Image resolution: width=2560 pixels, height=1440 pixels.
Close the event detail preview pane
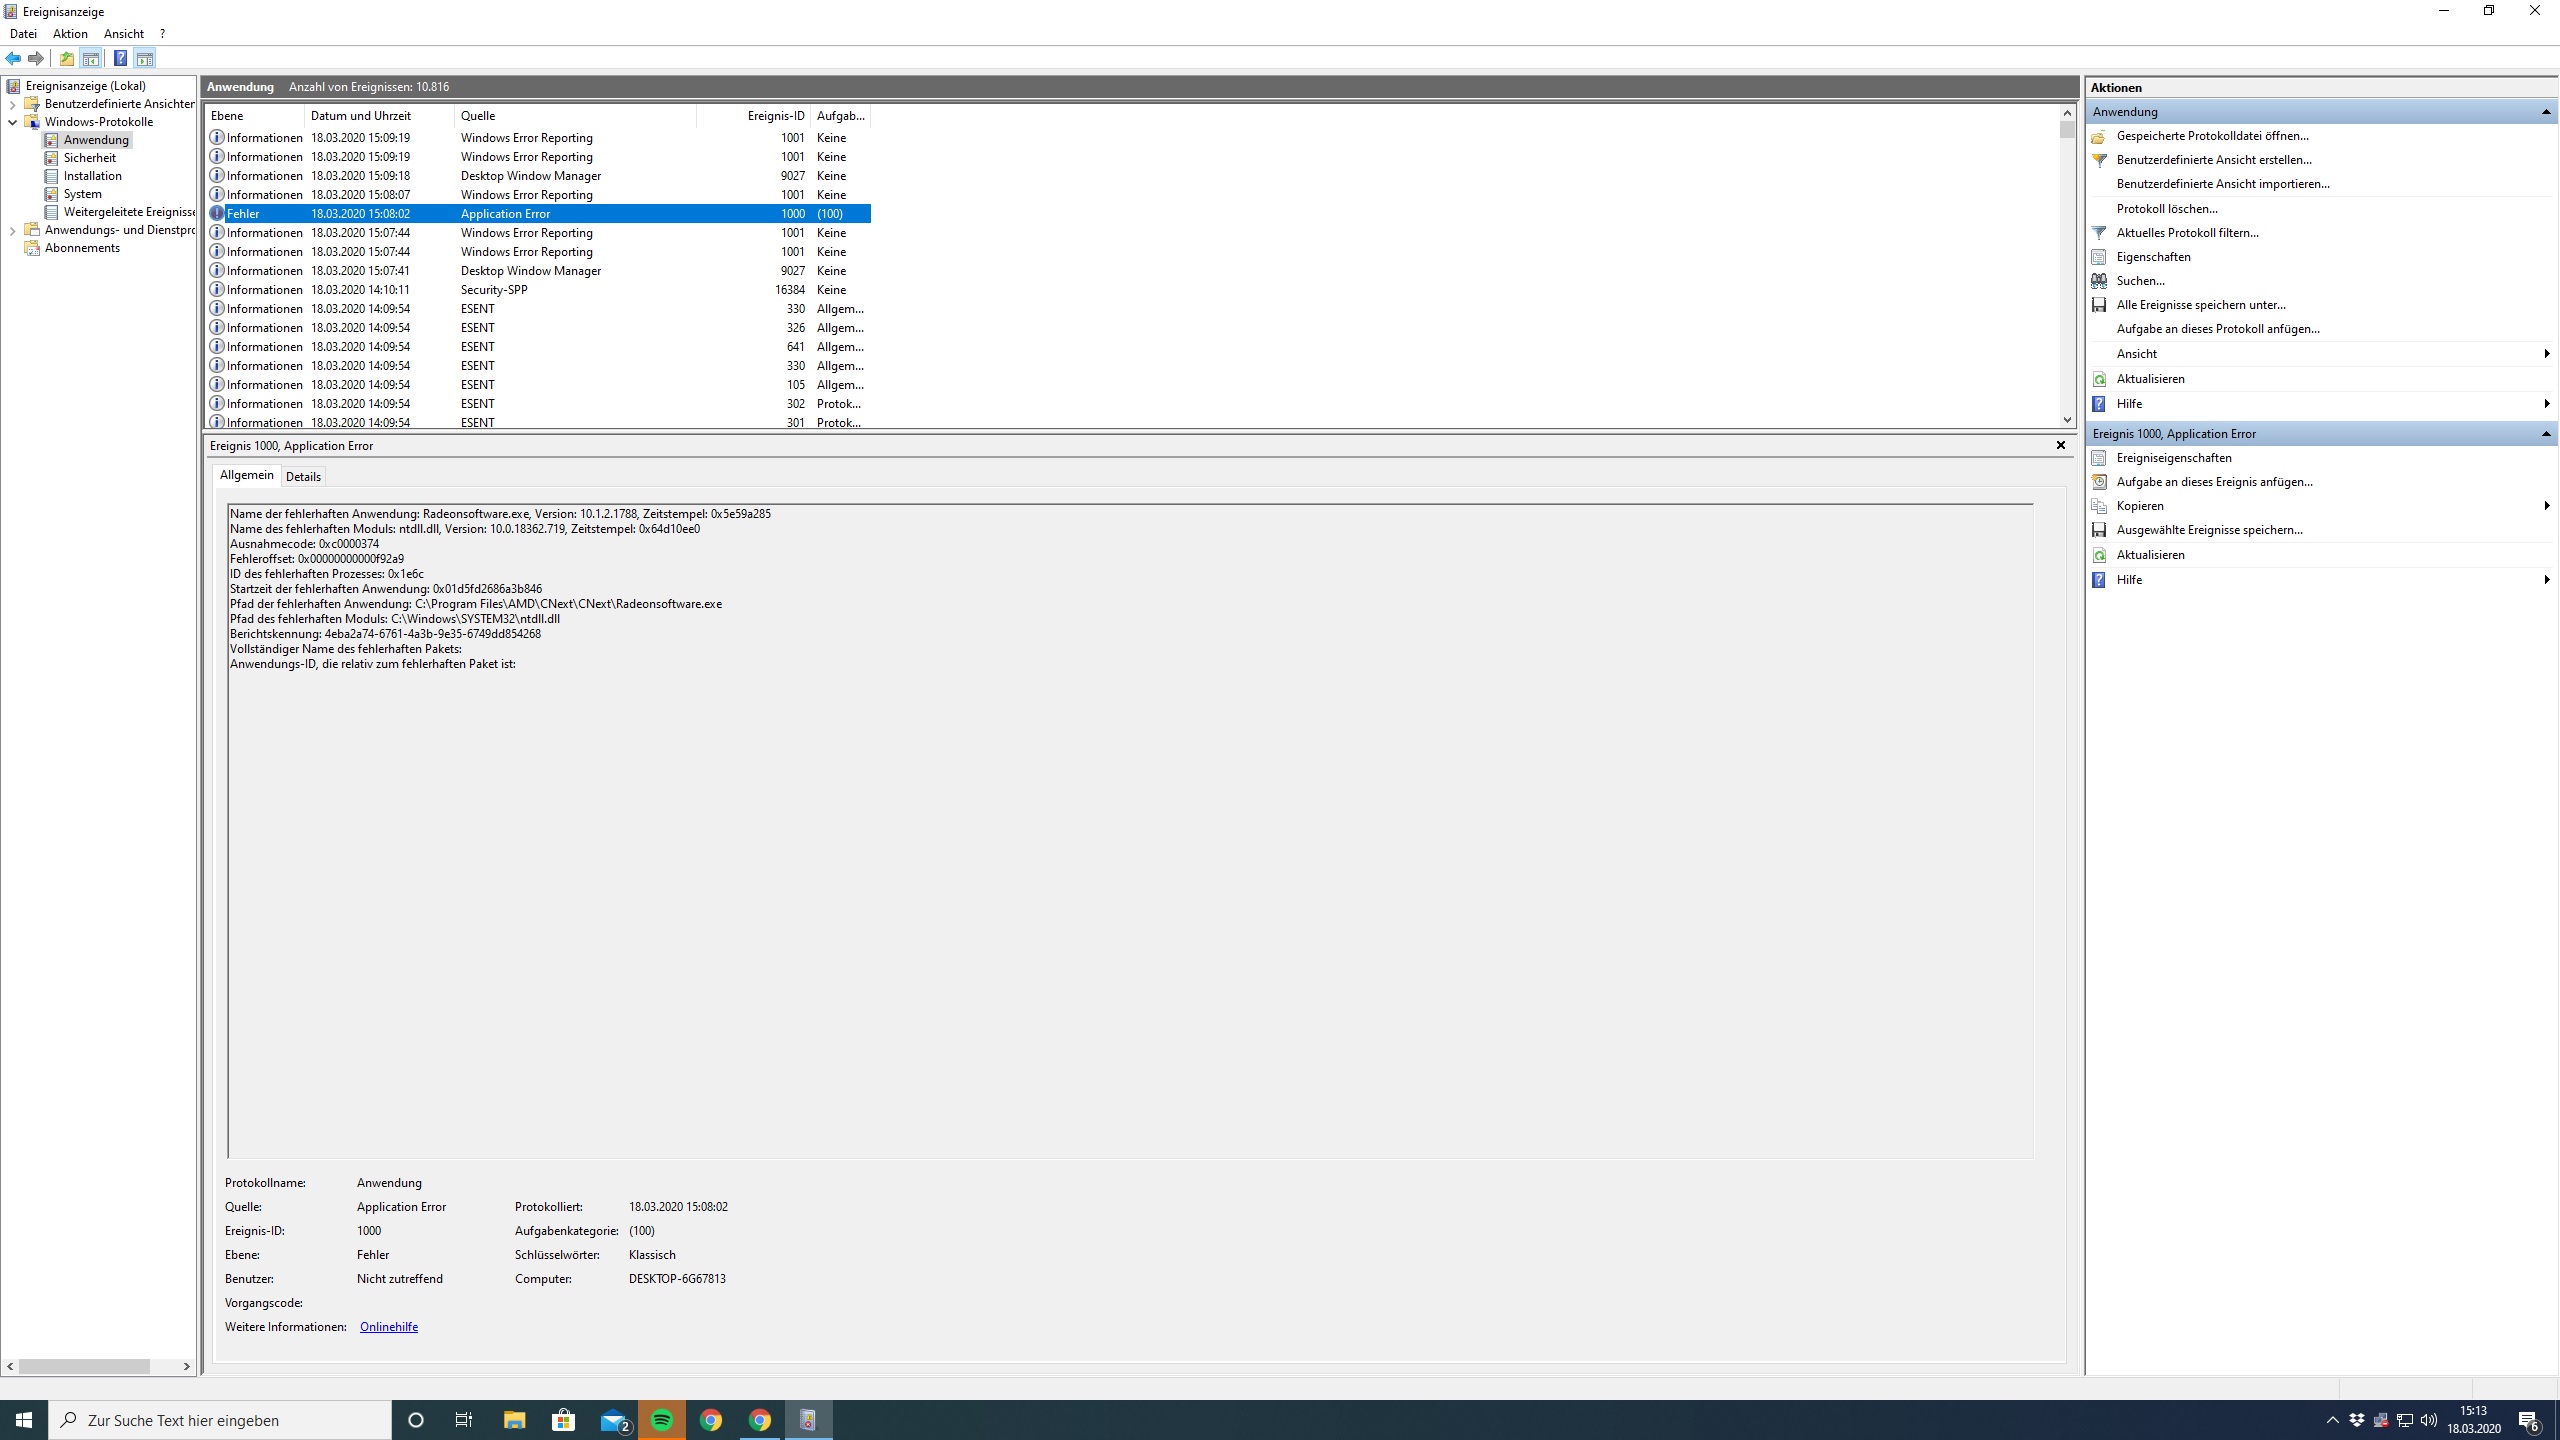coord(2060,445)
